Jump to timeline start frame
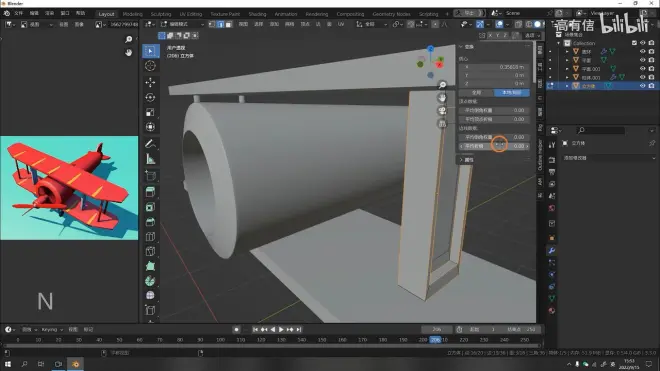The height and width of the screenshot is (371, 660). tap(255, 330)
